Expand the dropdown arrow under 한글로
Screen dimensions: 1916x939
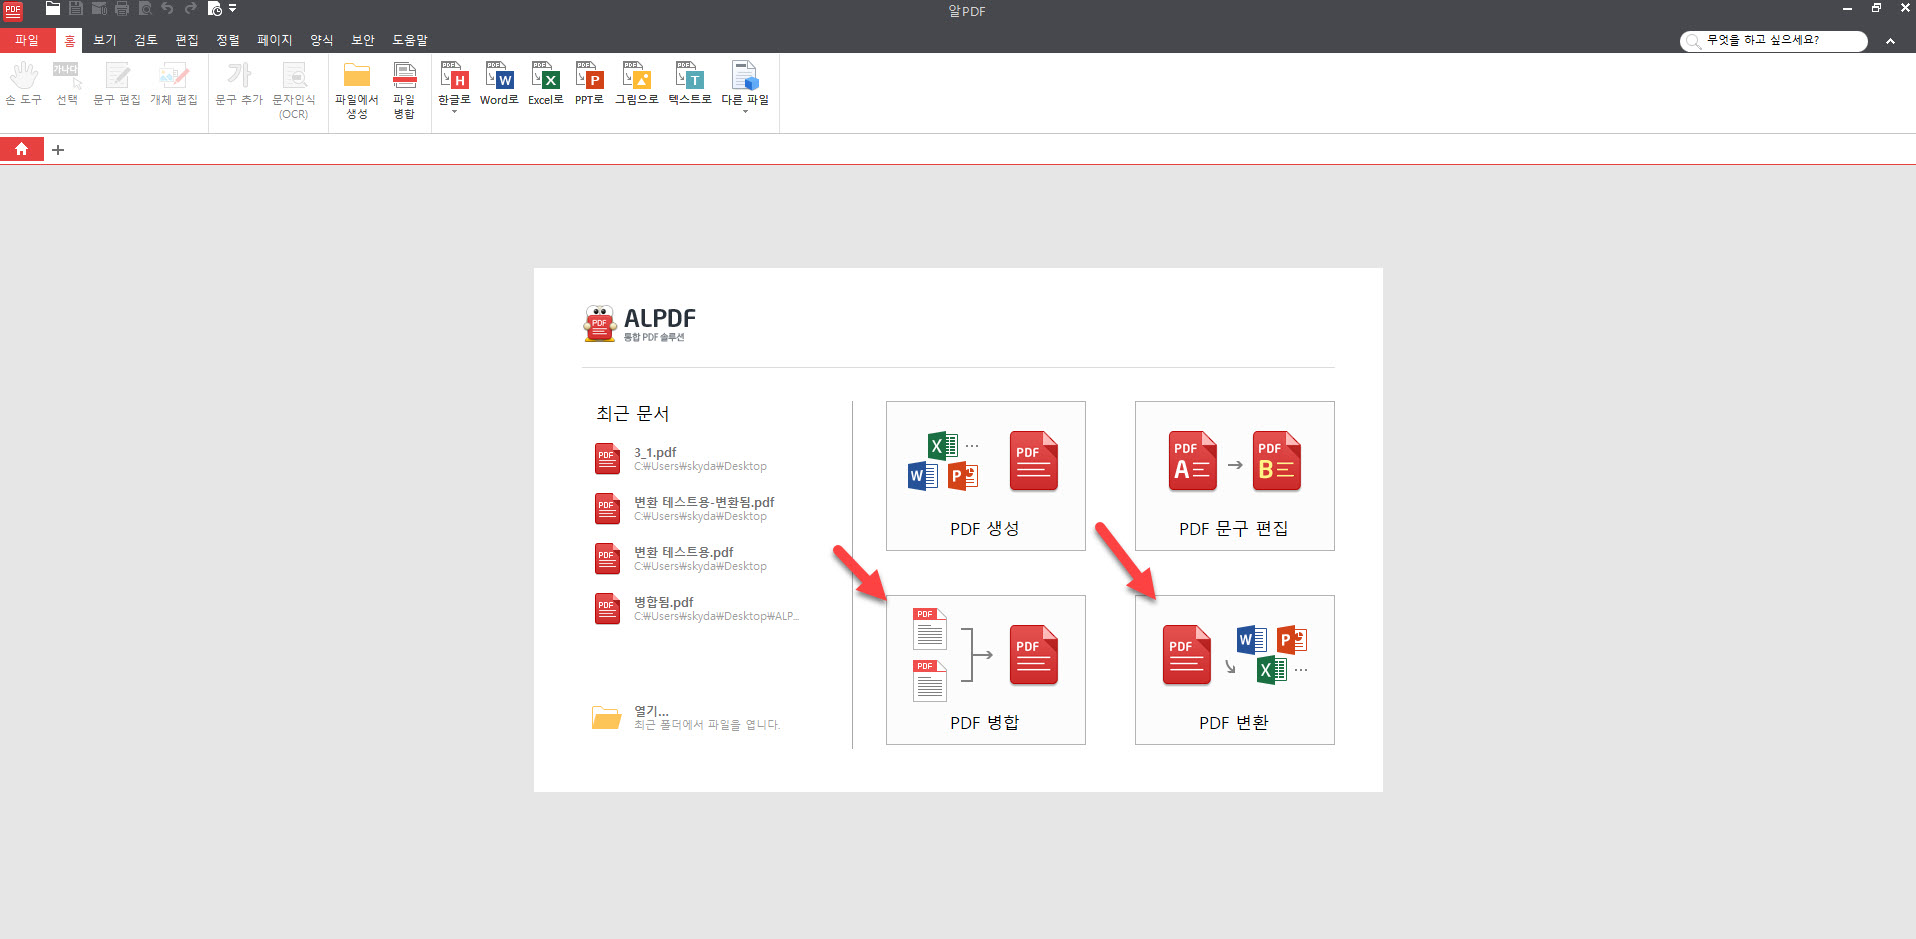point(454,112)
